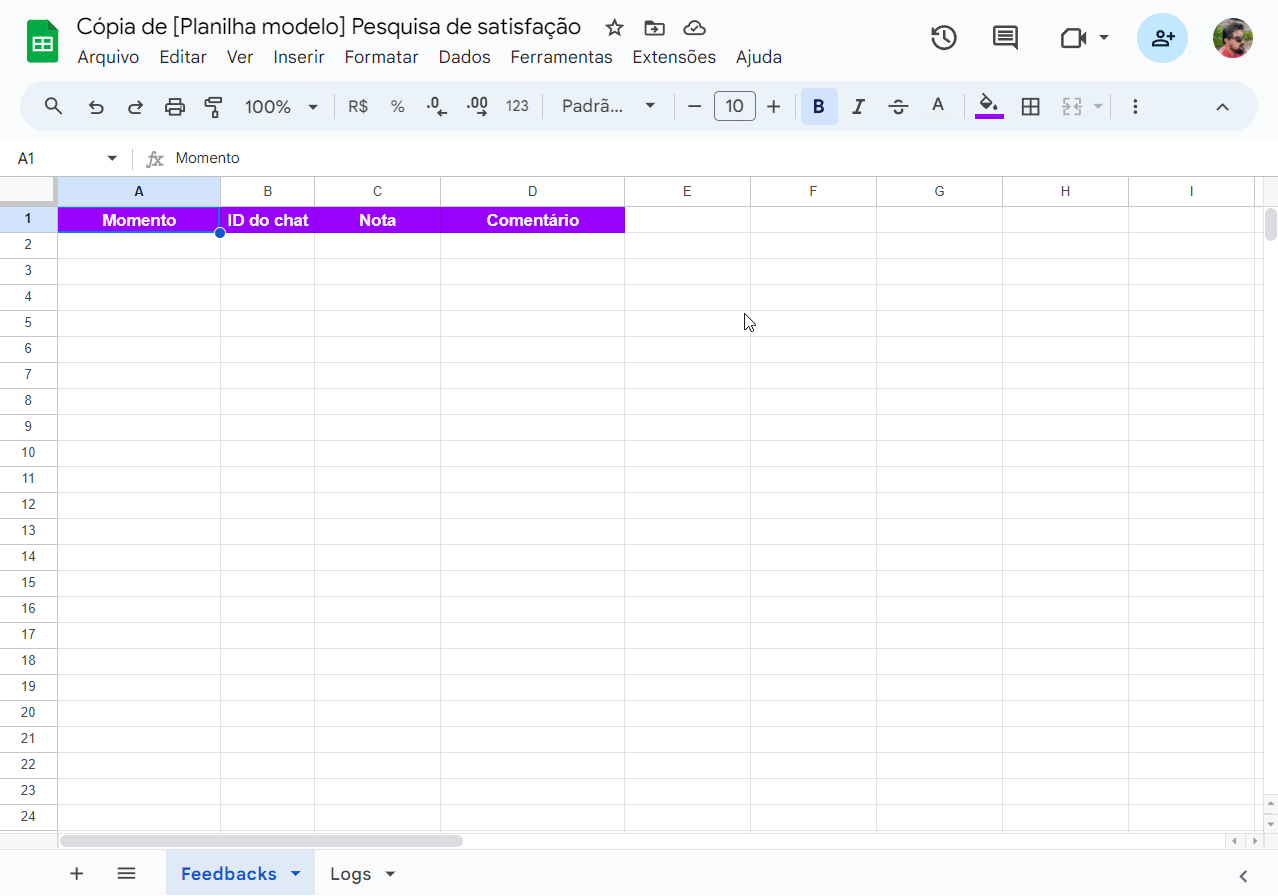The height and width of the screenshot is (896, 1278).
Task: Open the Formatar menu
Action: tap(381, 57)
